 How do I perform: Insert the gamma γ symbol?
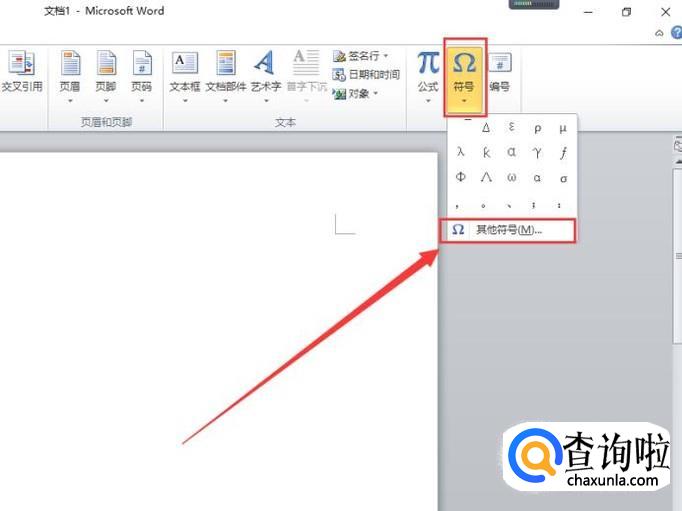pos(538,153)
